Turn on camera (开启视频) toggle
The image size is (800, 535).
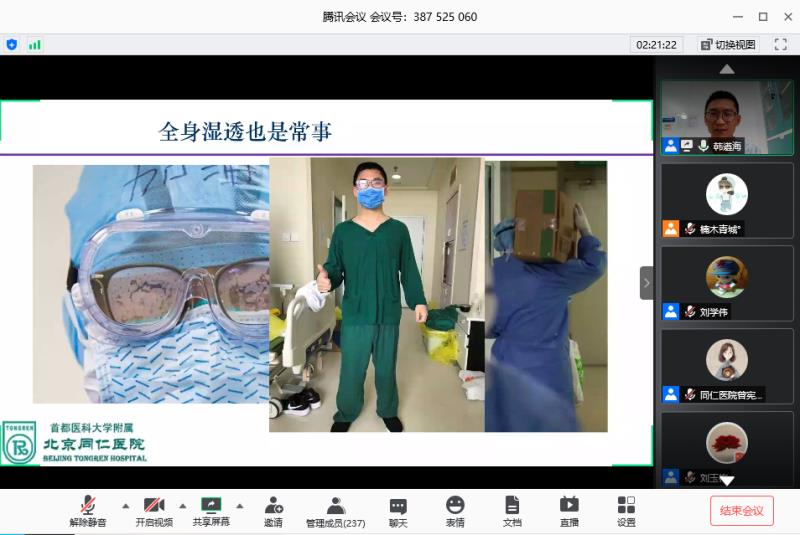pyautogui.click(x=154, y=510)
